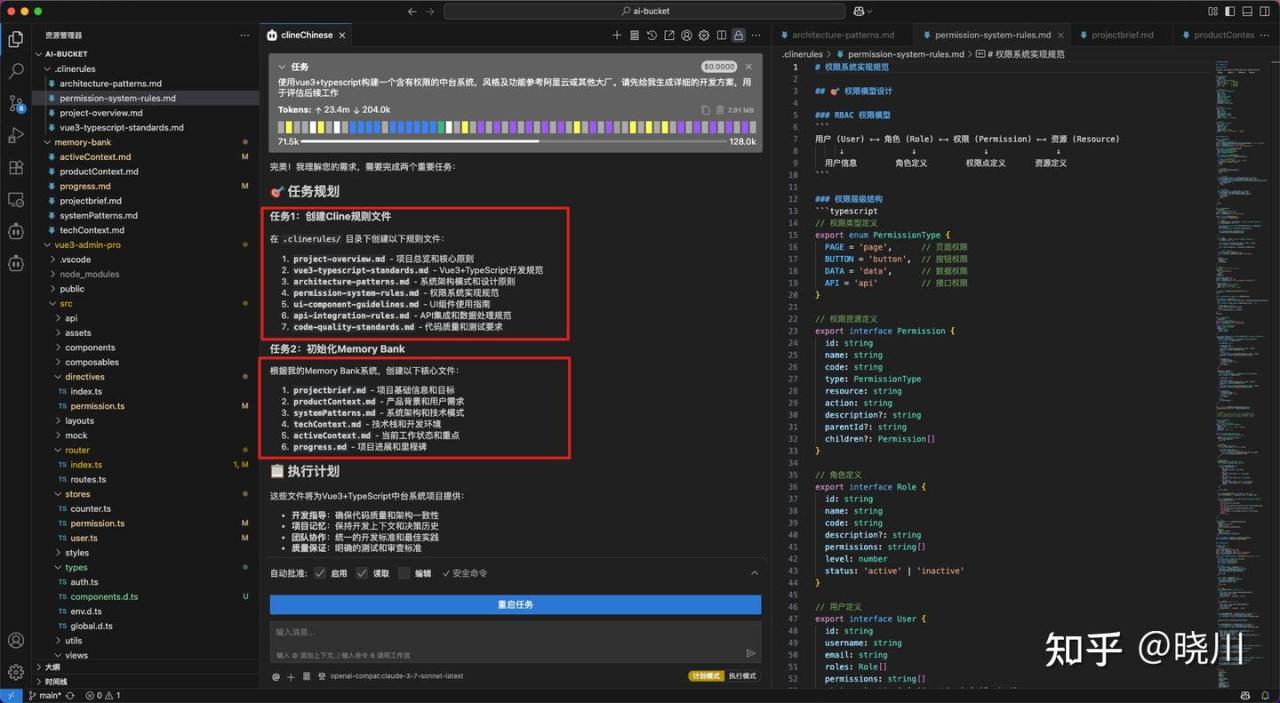Image resolution: width=1280 pixels, height=703 pixels.
Task: Click the main branch in status bar
Action: [x=45, y=695]
